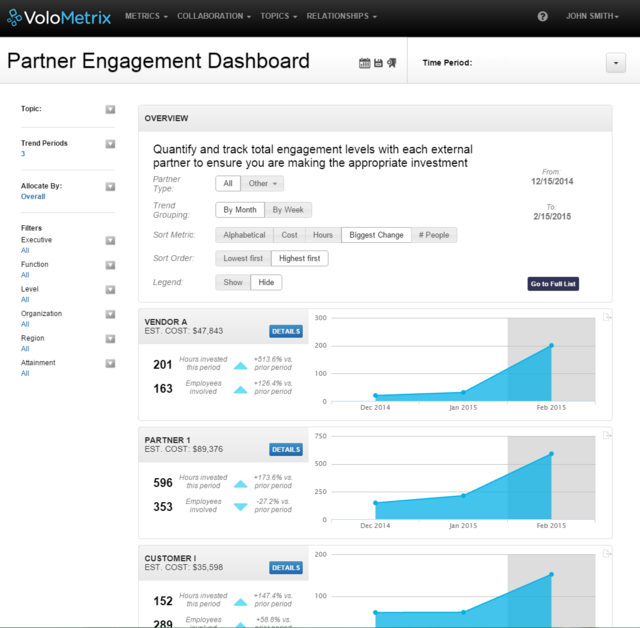Open the John Smith user menu
This screenshot has width=640, height=628.
(592, 16)
